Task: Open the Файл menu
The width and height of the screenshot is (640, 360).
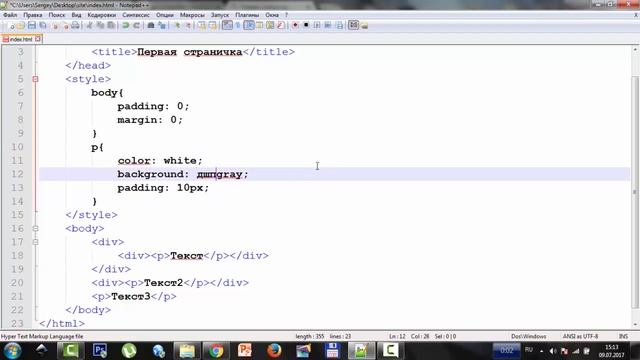Action: click(x=10, y=15)
